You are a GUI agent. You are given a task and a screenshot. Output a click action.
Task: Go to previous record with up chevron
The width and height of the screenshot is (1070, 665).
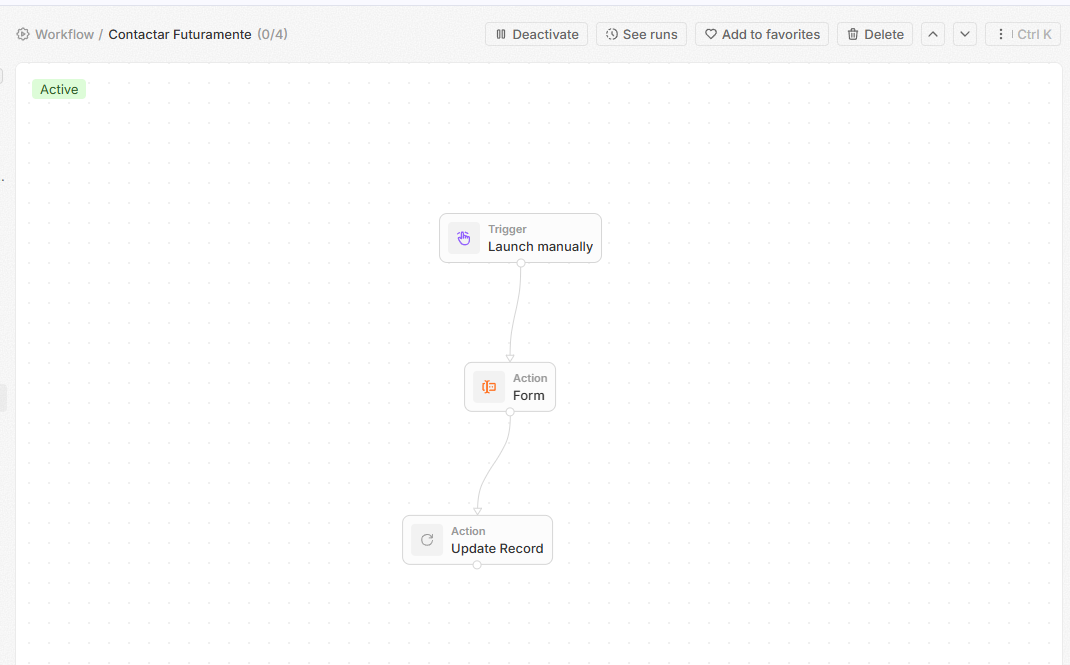tap(933, 34)
